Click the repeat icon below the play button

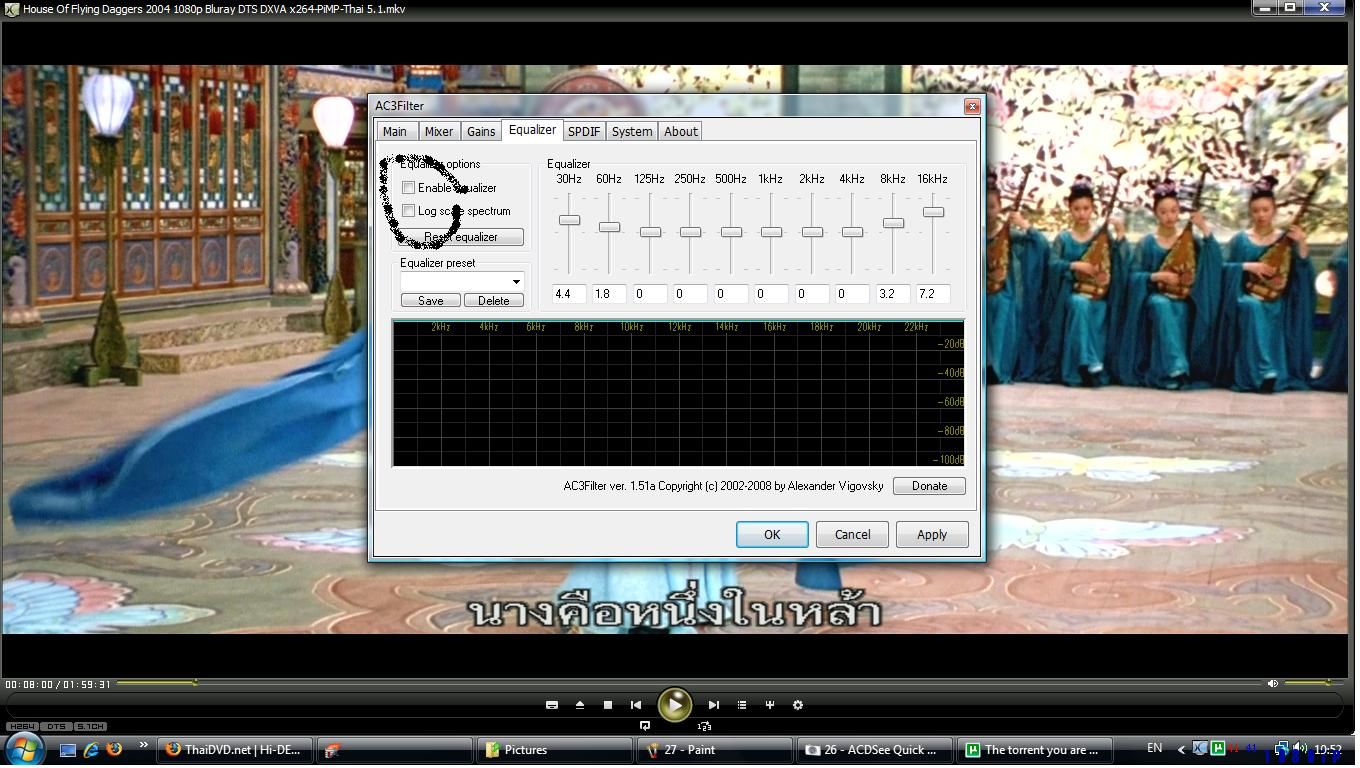(x=645, y=726)
